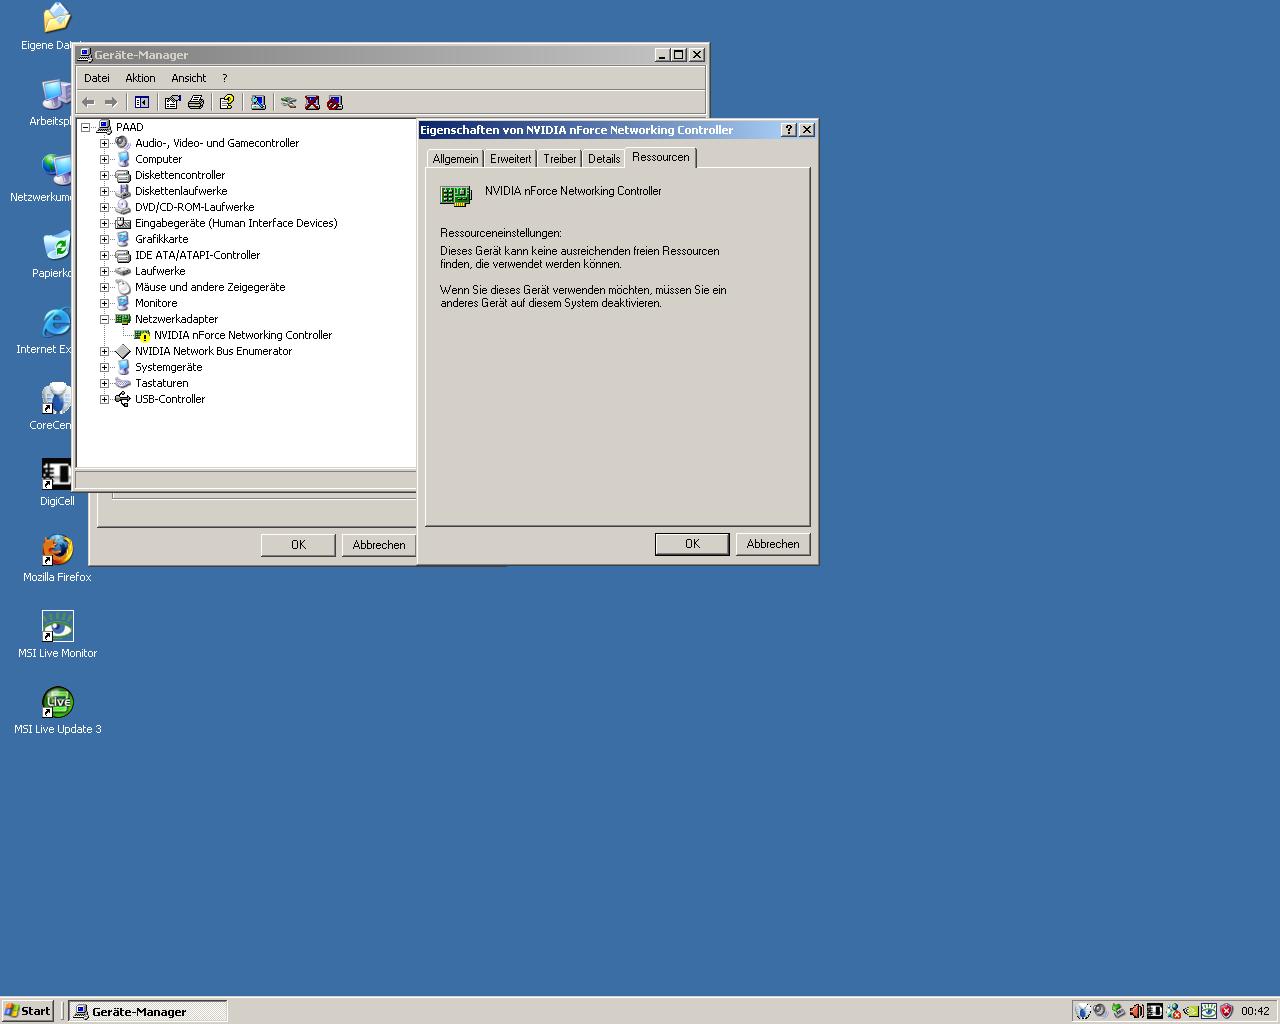Select the Mozilla Firefox desktop icon
The width and height of the screenshot is (1280, 1024).
pos(57,550)
